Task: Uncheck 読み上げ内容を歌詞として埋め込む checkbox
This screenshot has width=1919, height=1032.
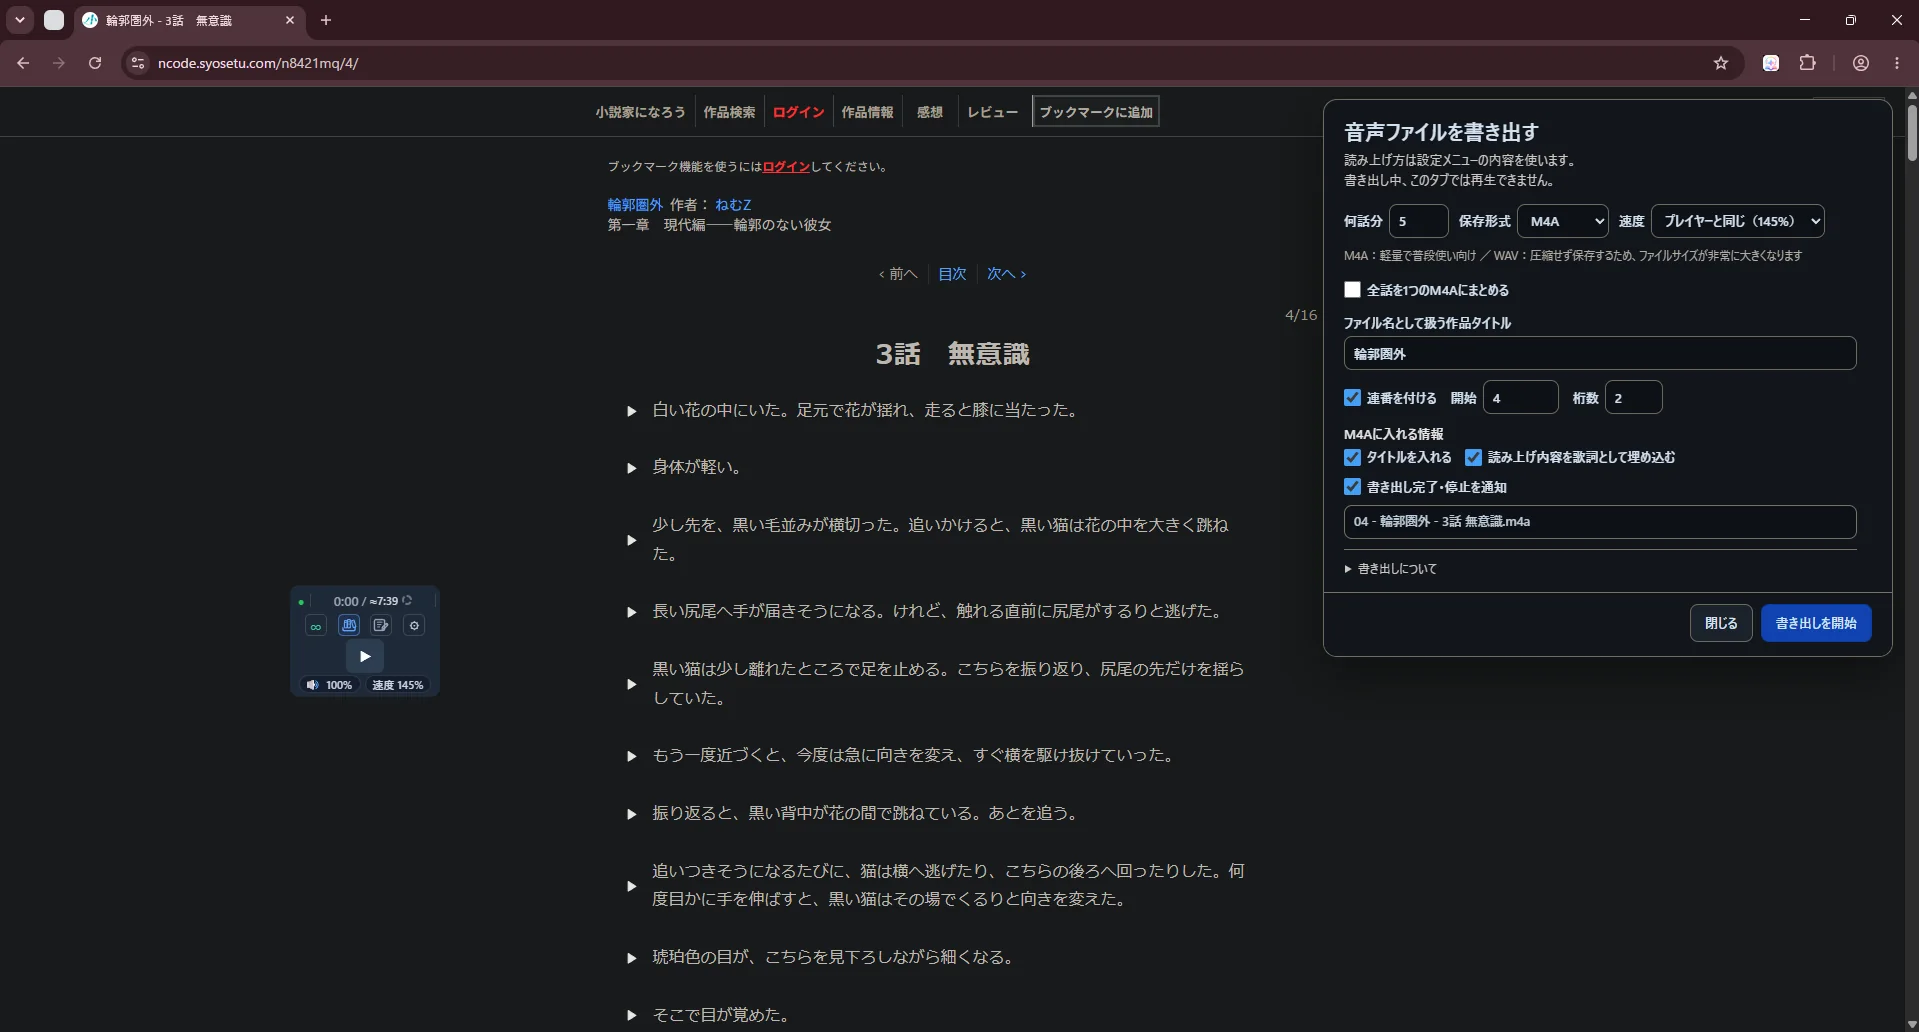Action: 1473,458
